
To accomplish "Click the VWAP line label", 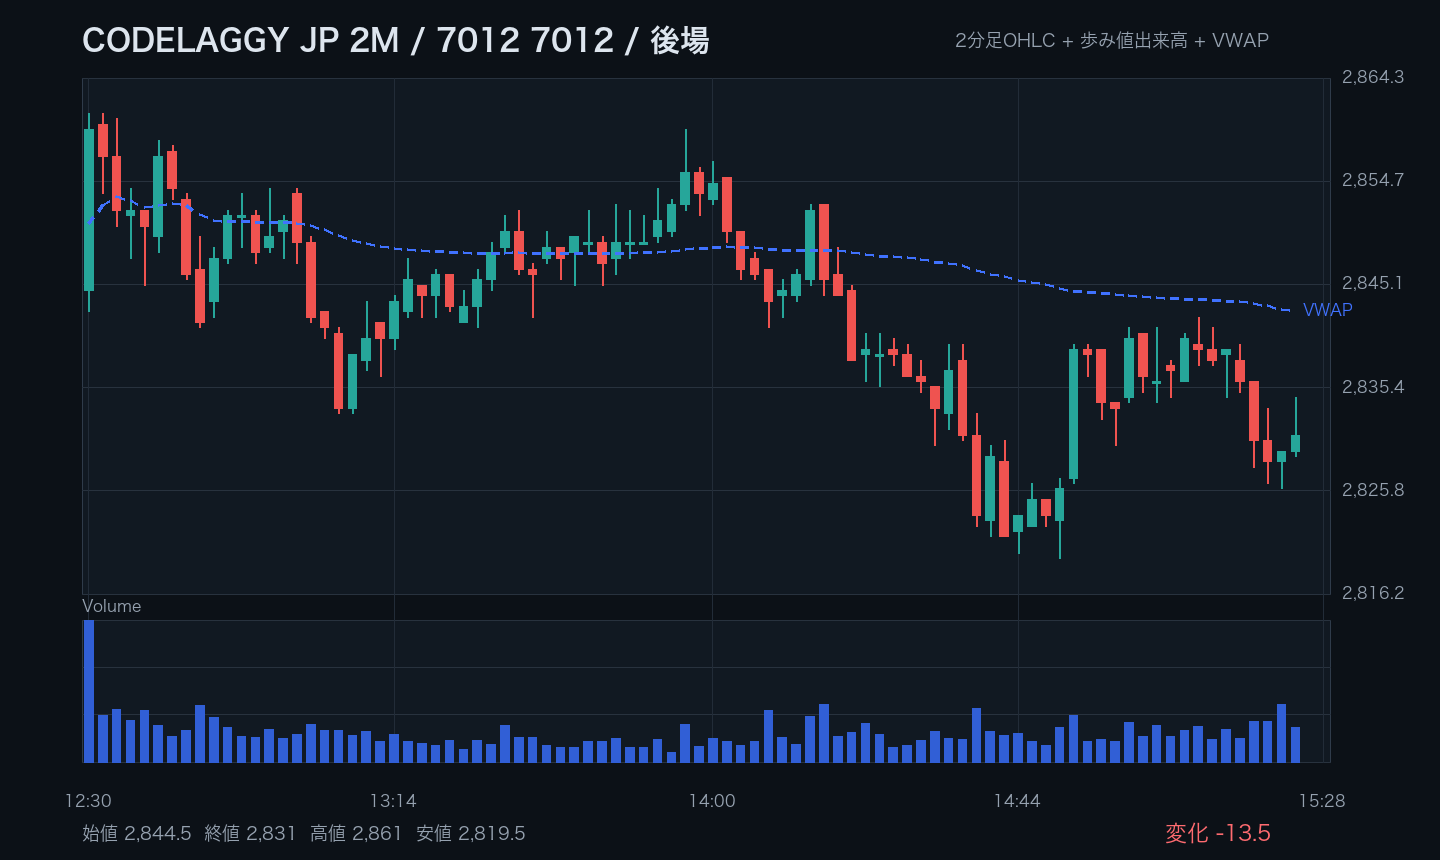I will (x=1327, y=310).
